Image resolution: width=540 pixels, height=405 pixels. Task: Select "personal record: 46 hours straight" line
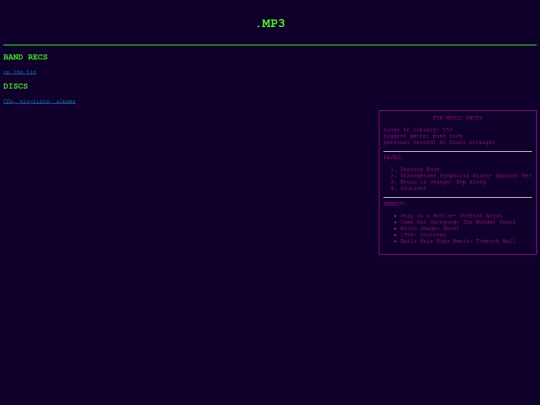(x=439, y=142)
